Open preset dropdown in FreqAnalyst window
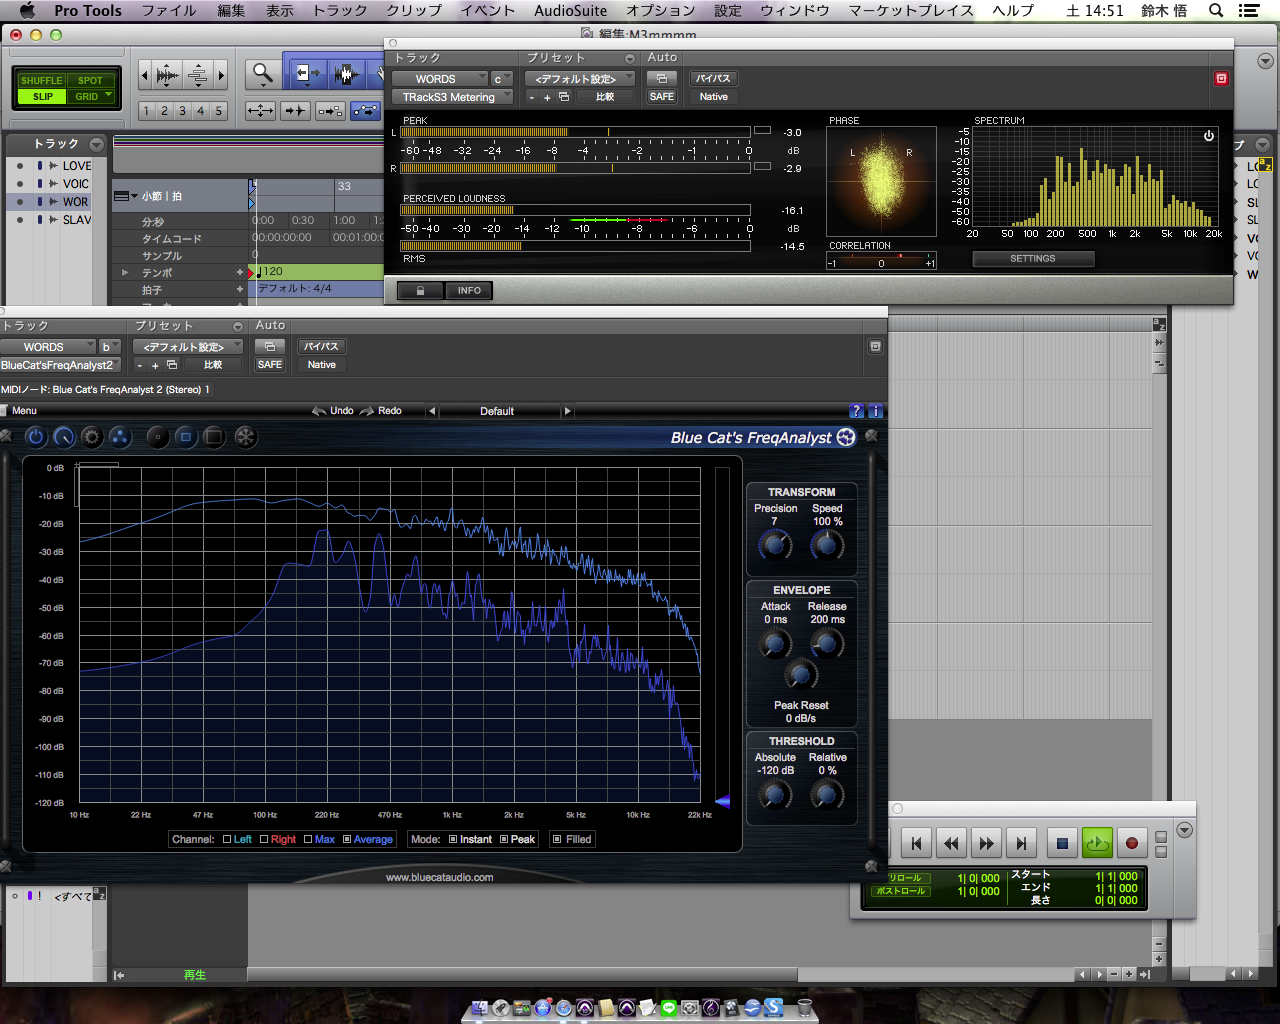The height and width of the screenshot is (1024, 1280). (x=188, y=347)
